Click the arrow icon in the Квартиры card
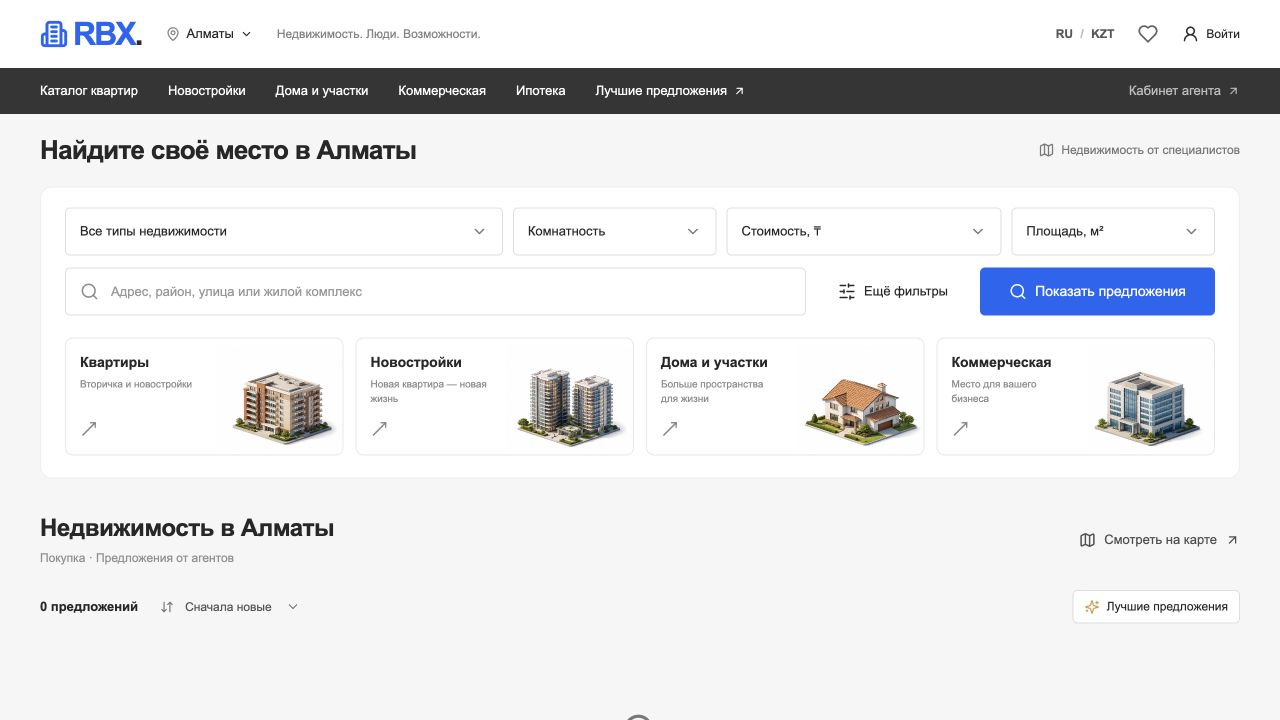The image size is (1280, 720). point(89,428)
